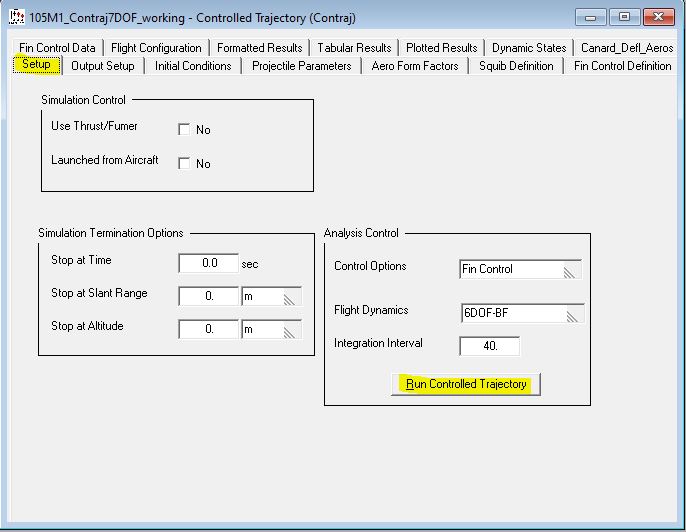
Task: Select the Projectile Parameters tab
Action: point(301,66)
